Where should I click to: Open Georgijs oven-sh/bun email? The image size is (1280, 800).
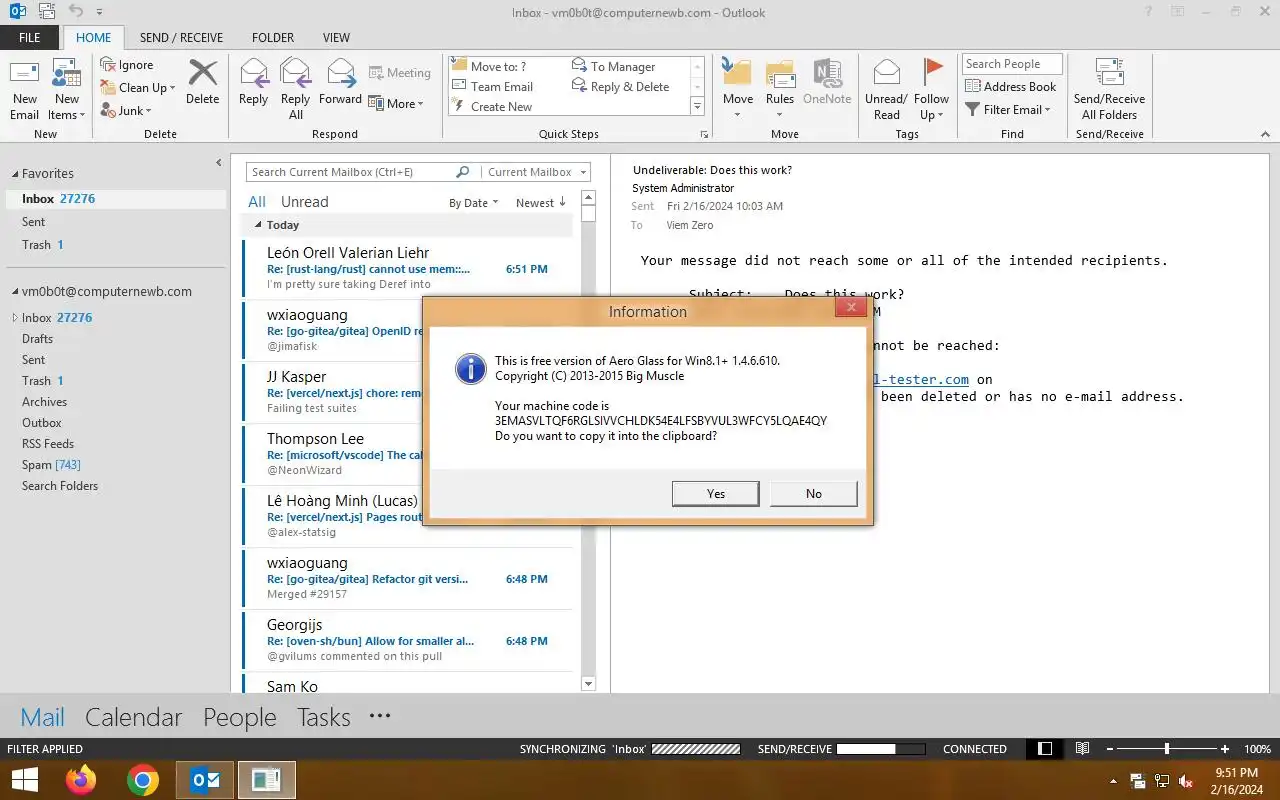pos(408,640)
